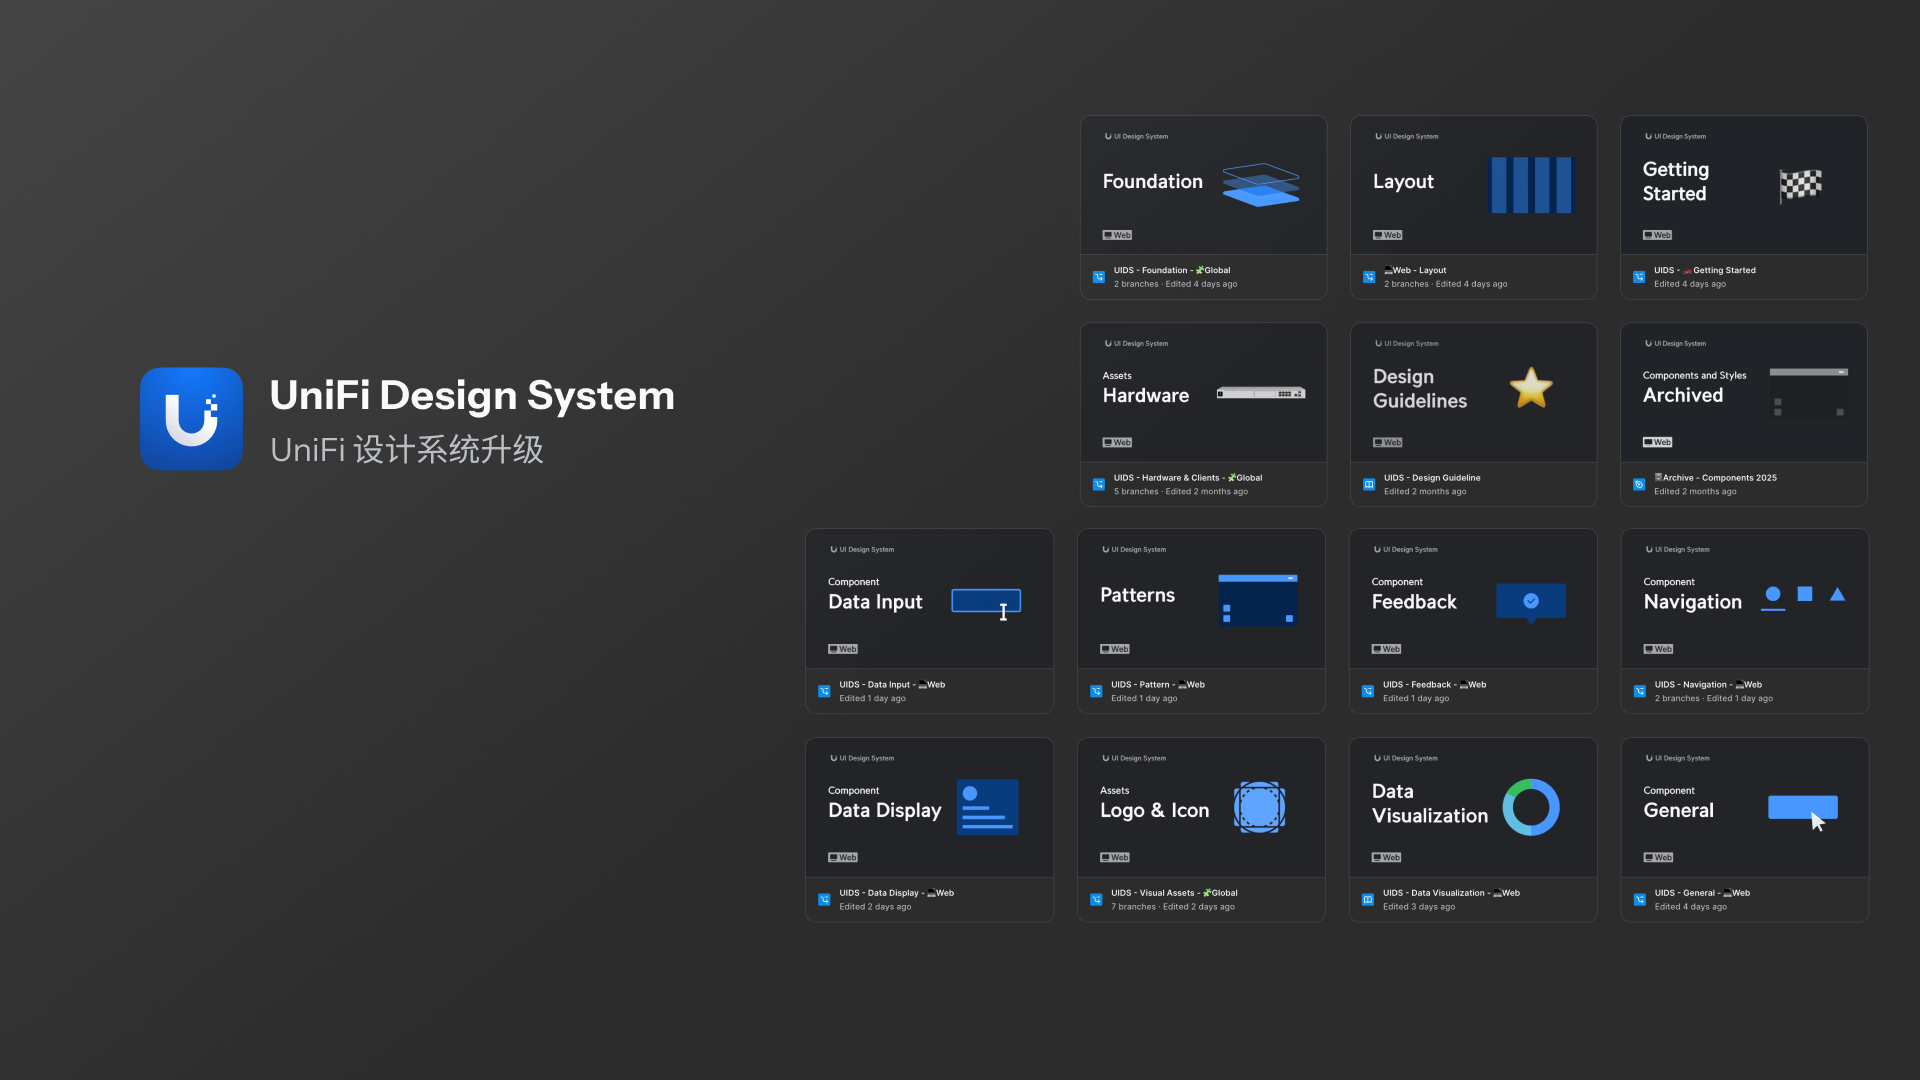Open the Patterns card thumbnail
This screenshot has height=1080, width=1920.
coord(1201,599)
